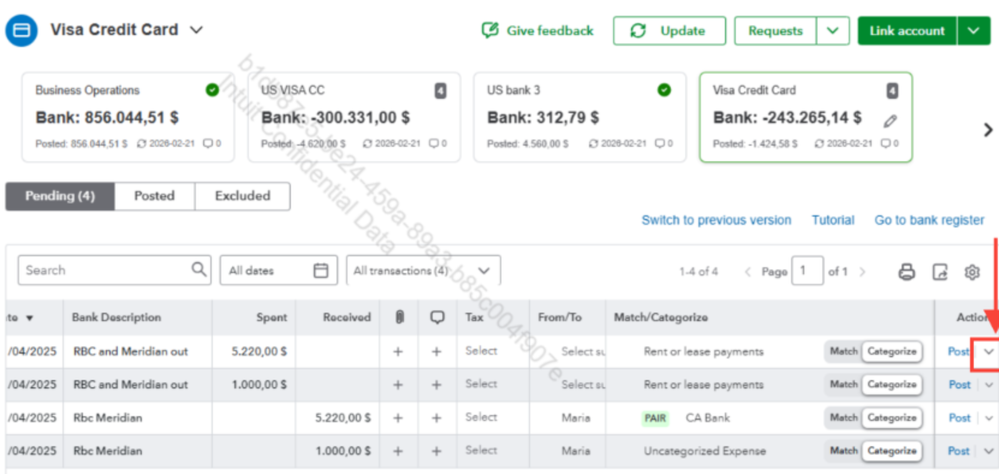Viewport: 999px width, 474px height.
Task: Toggle Match on the PAIR CA Bank row
Action: tap(844, 418)
